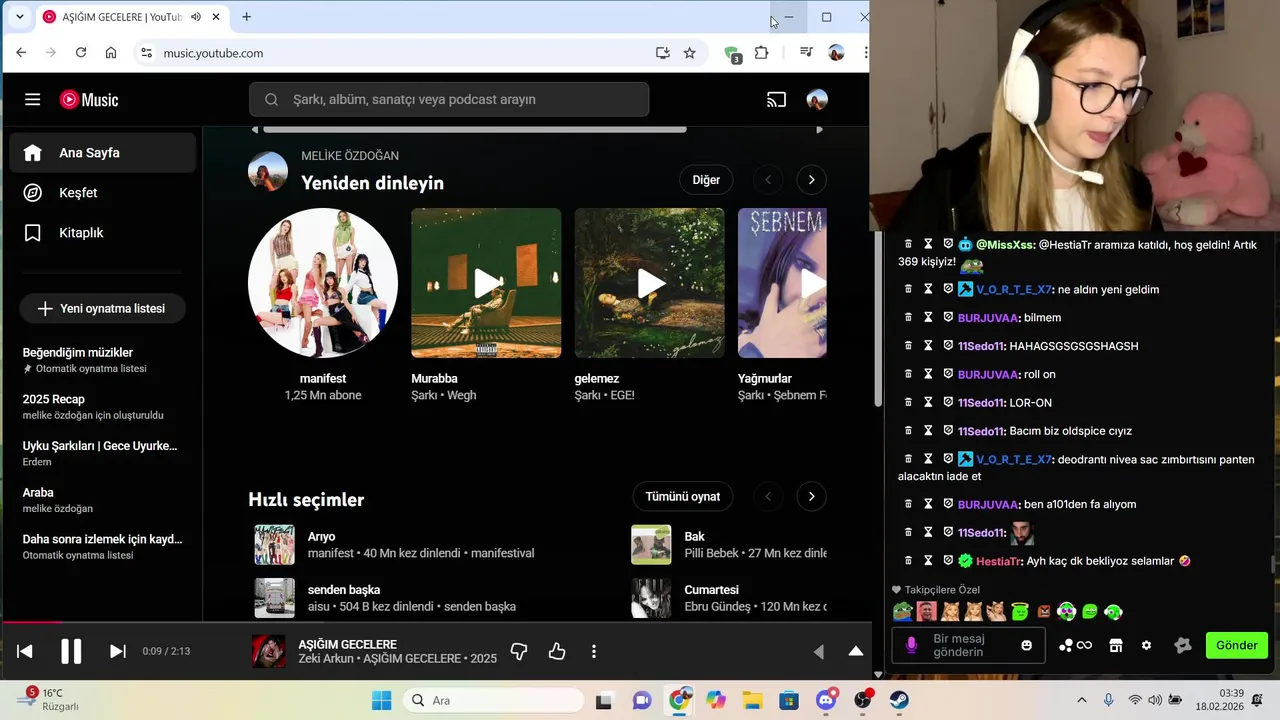Open the Uyku Şarkıları playlist

(103, 453)
